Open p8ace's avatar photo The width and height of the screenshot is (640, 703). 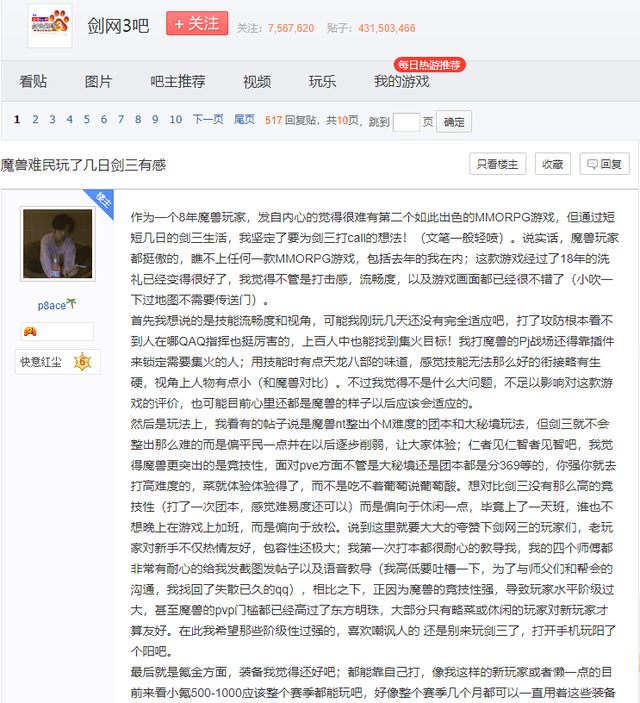point(57,244)
